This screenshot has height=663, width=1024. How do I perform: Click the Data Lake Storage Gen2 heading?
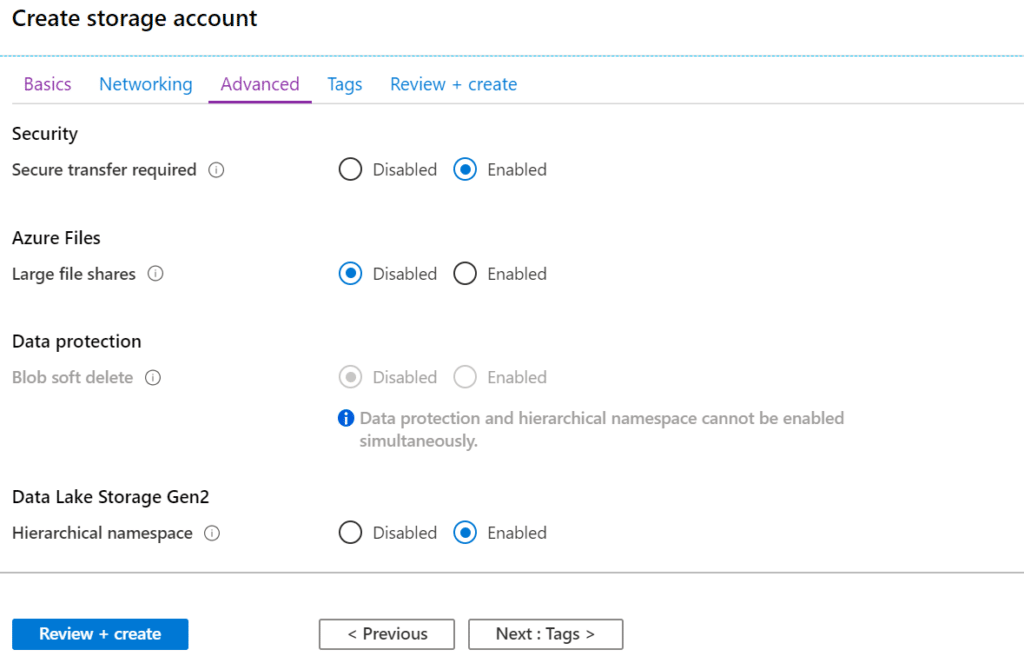[x=110, y=497]
